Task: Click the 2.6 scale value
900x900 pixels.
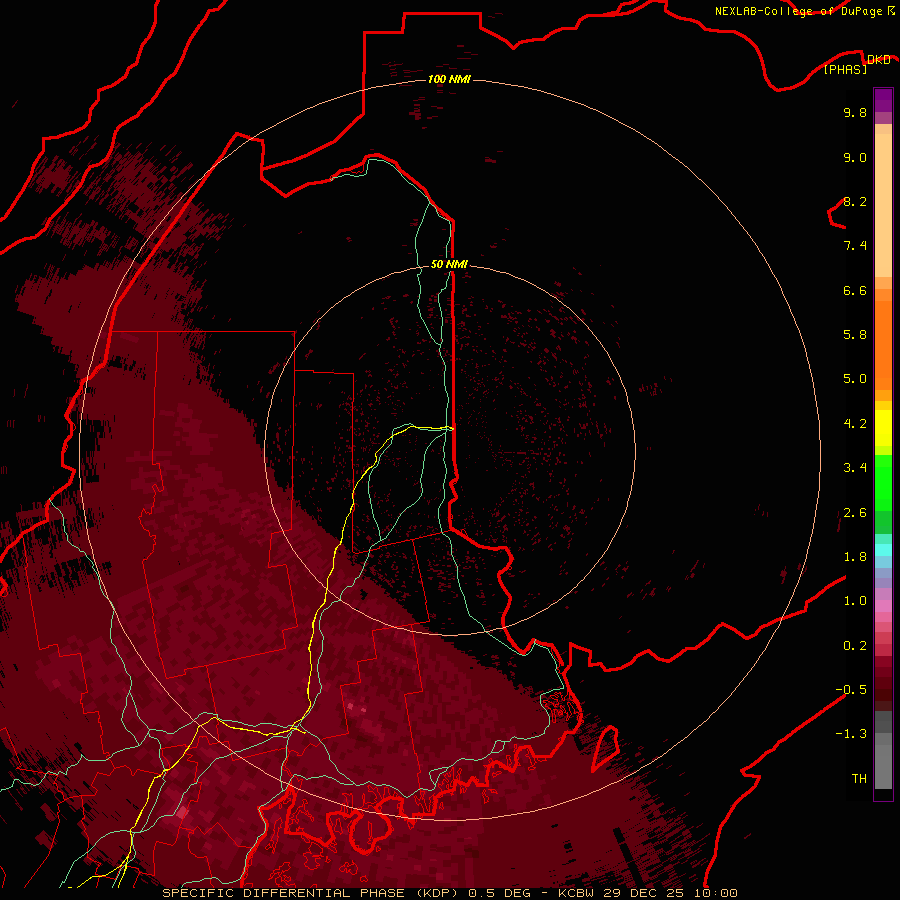Action: [x=855, y=513]
